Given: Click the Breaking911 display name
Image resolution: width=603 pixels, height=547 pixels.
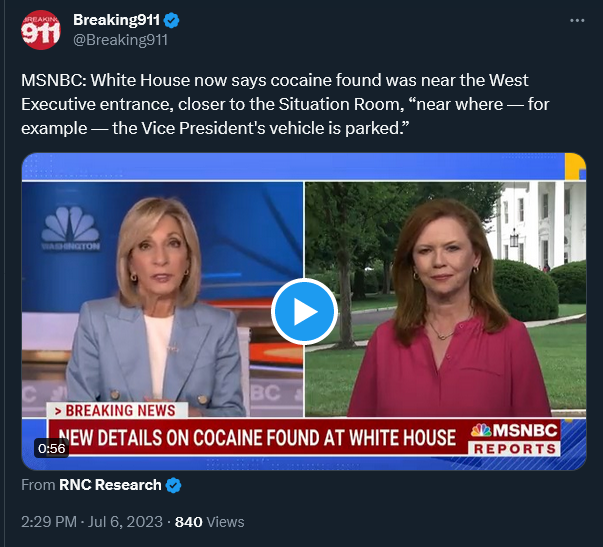Looking at the screenshot, I should [x=116, y=20].
